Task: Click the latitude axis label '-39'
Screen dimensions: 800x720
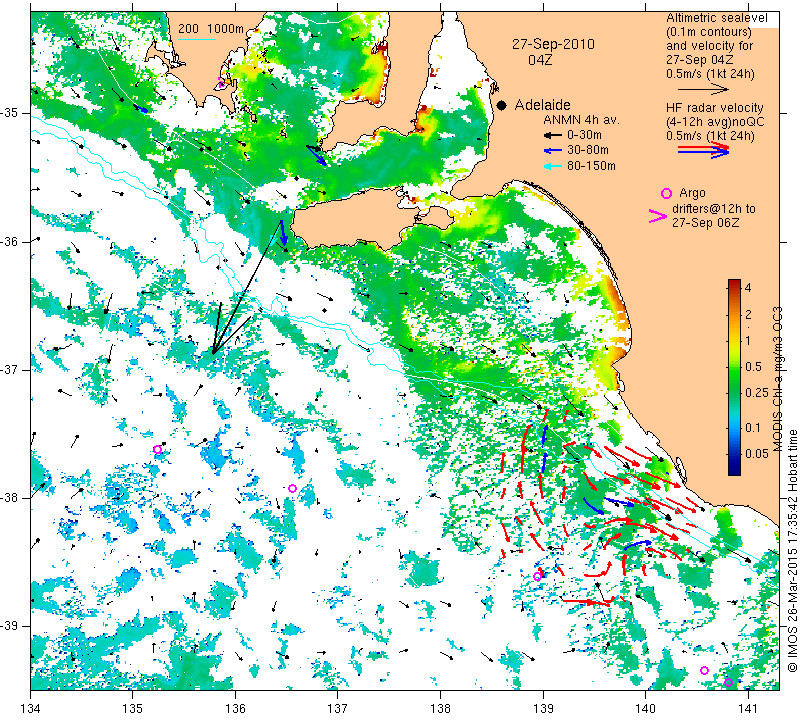Action: [x=10, y=626]
